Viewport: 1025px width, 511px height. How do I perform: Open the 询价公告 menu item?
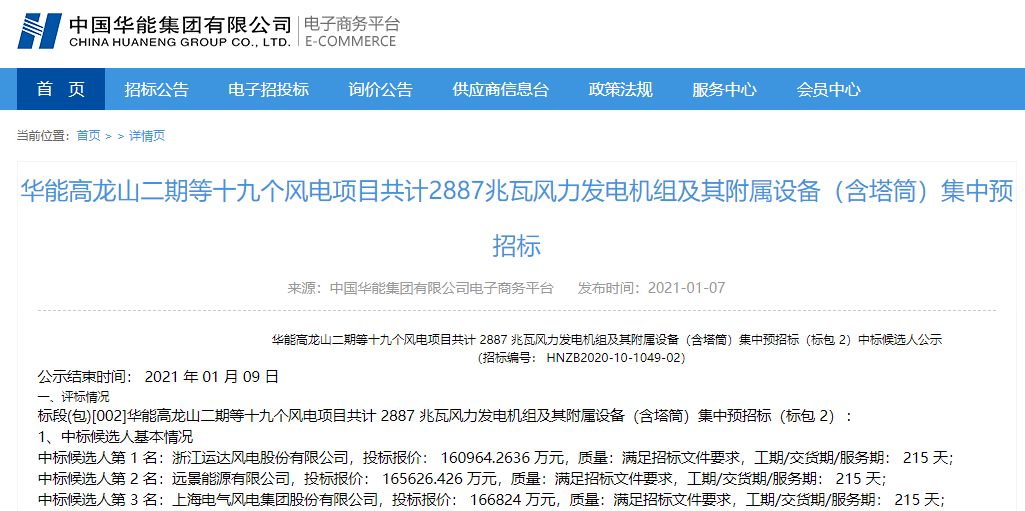click(380, 89)
